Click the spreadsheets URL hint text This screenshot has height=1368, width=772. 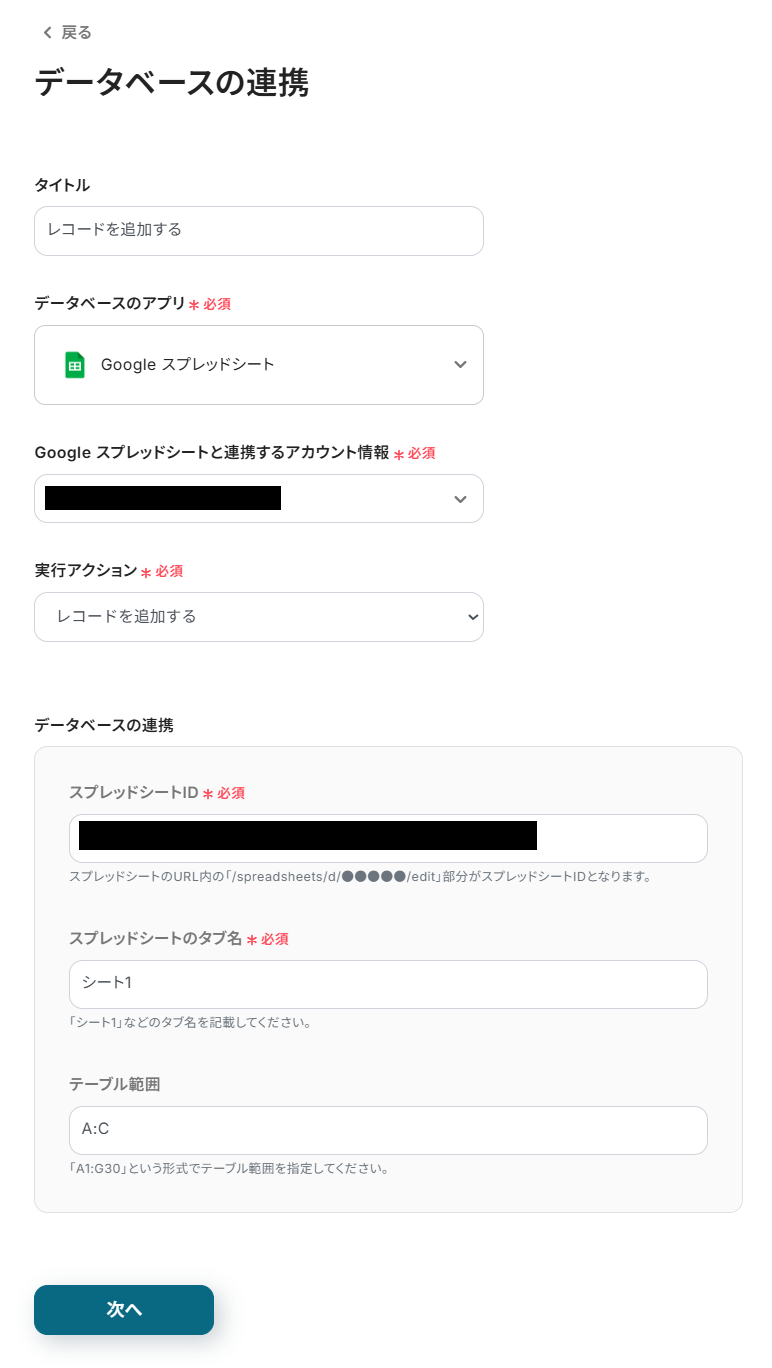coord(360,877)
